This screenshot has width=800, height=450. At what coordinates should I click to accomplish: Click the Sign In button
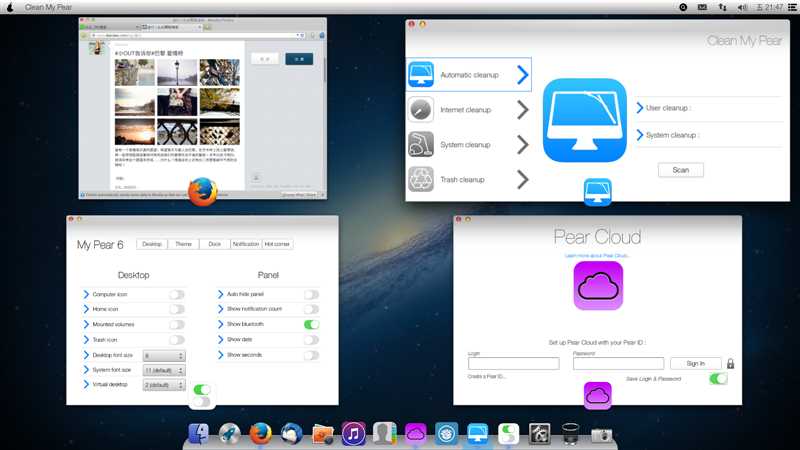tap(695, 363)
